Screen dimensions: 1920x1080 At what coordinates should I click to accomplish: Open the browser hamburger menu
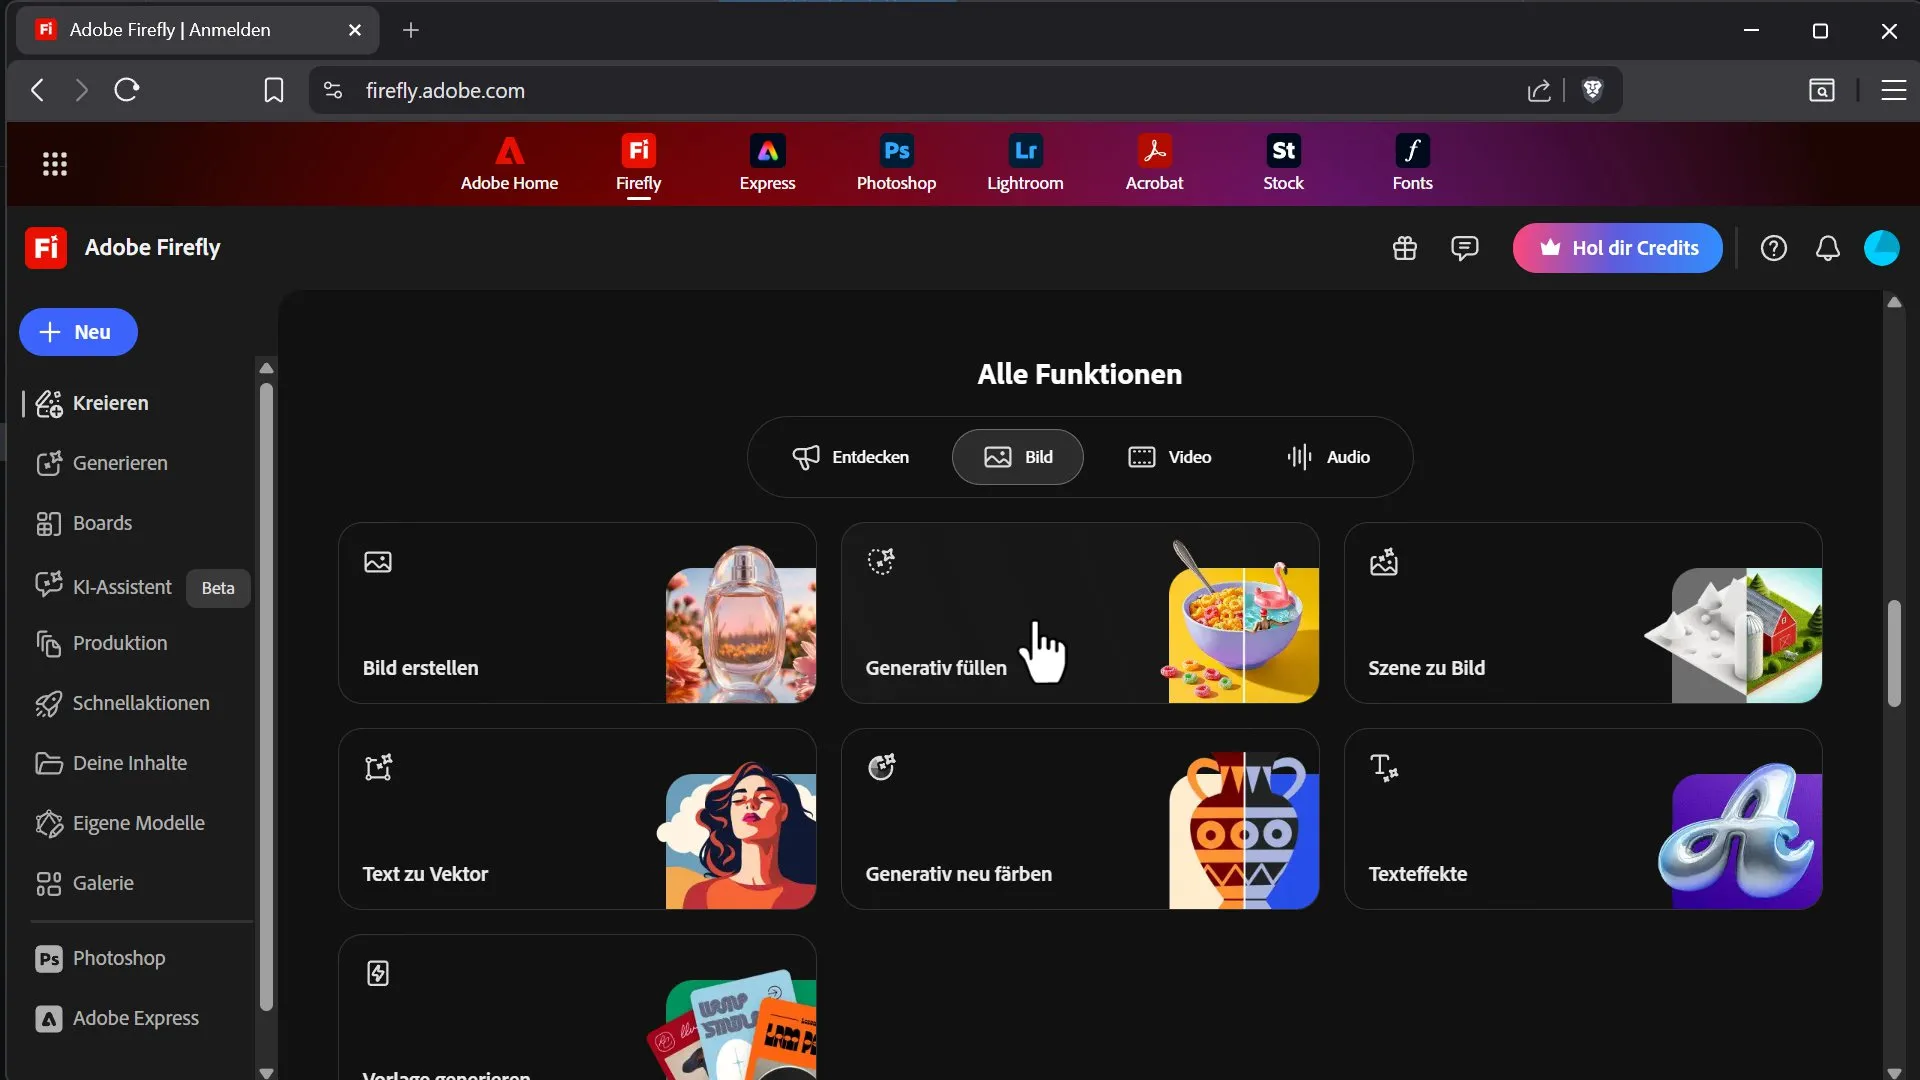click(1893, 91)
